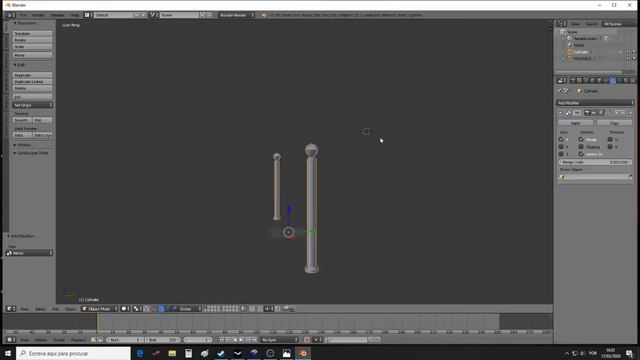Click the Duplicate button
Image resolution: width=640 pixels, height=360 pixels.
(32, 75)
